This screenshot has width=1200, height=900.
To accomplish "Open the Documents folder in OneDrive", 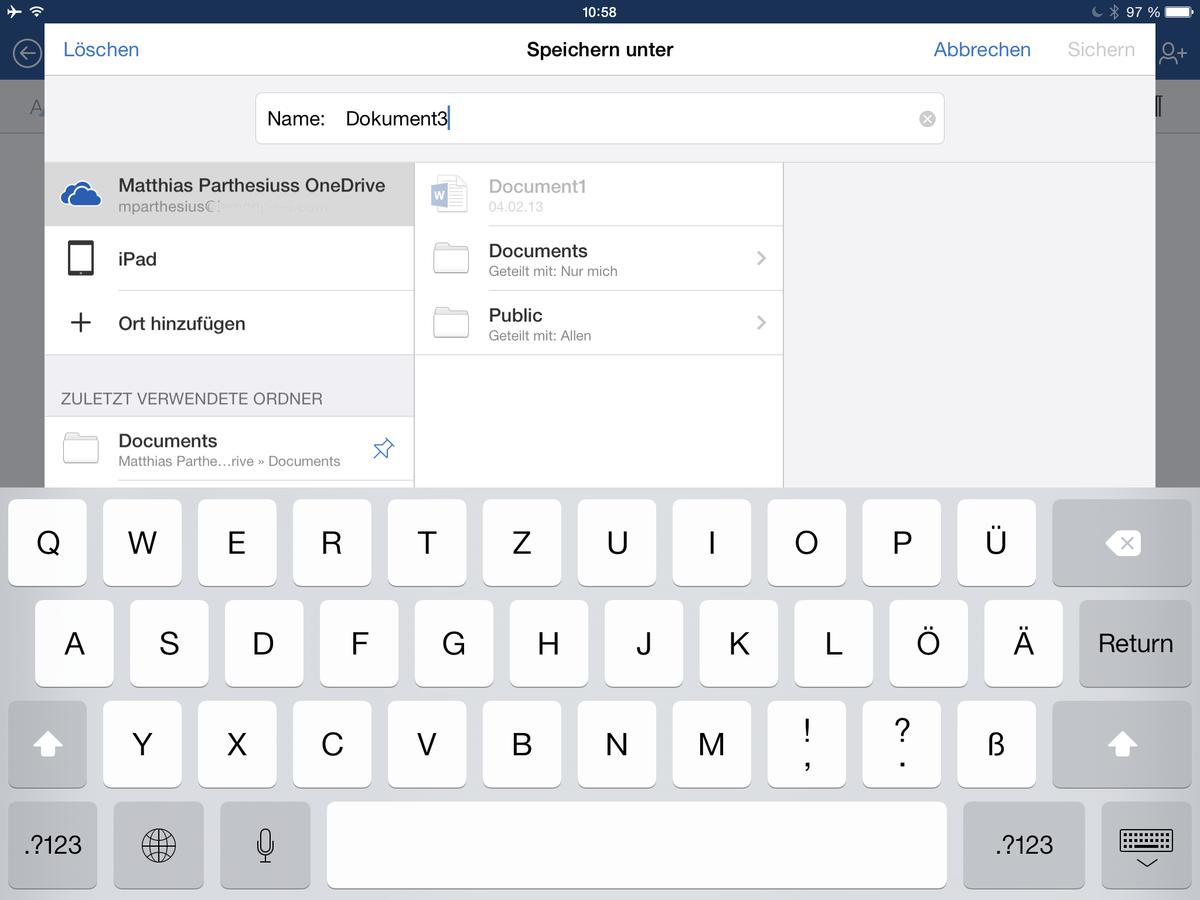I will (598, 258).
